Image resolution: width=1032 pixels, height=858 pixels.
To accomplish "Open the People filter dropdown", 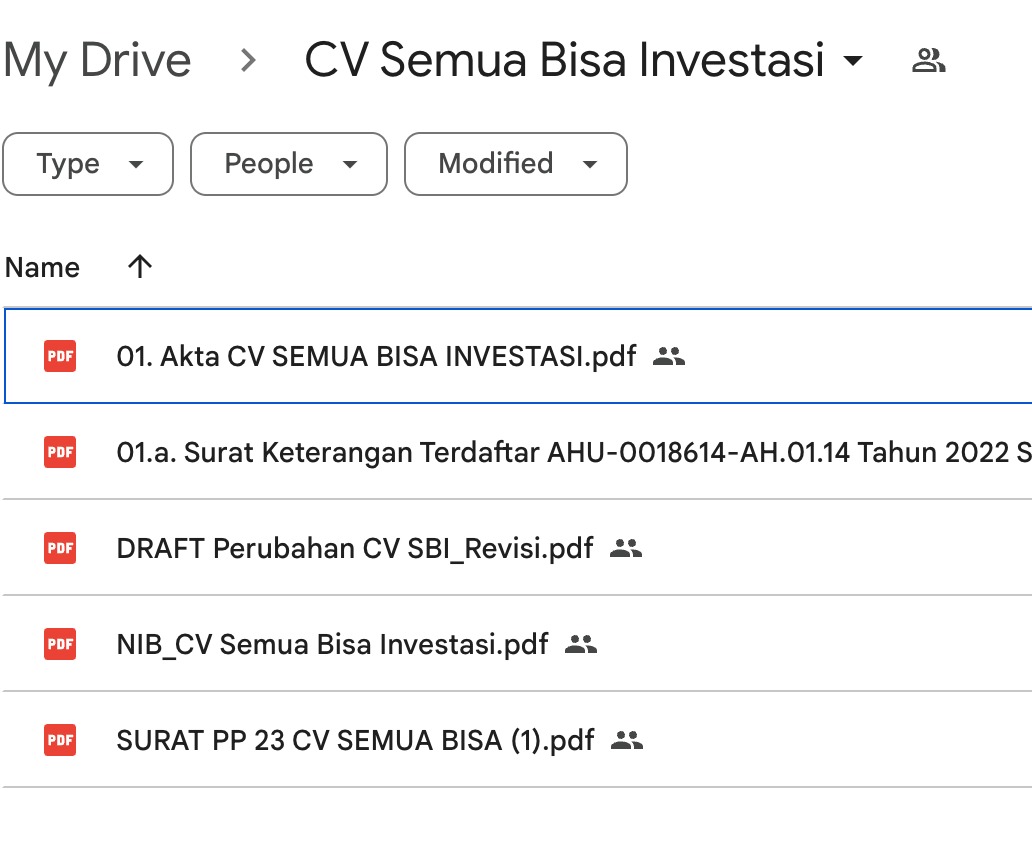I will (288, 164).
